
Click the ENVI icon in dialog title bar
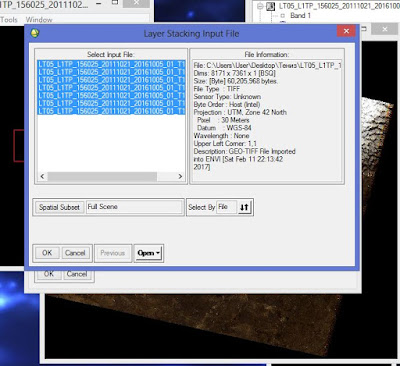35,33
